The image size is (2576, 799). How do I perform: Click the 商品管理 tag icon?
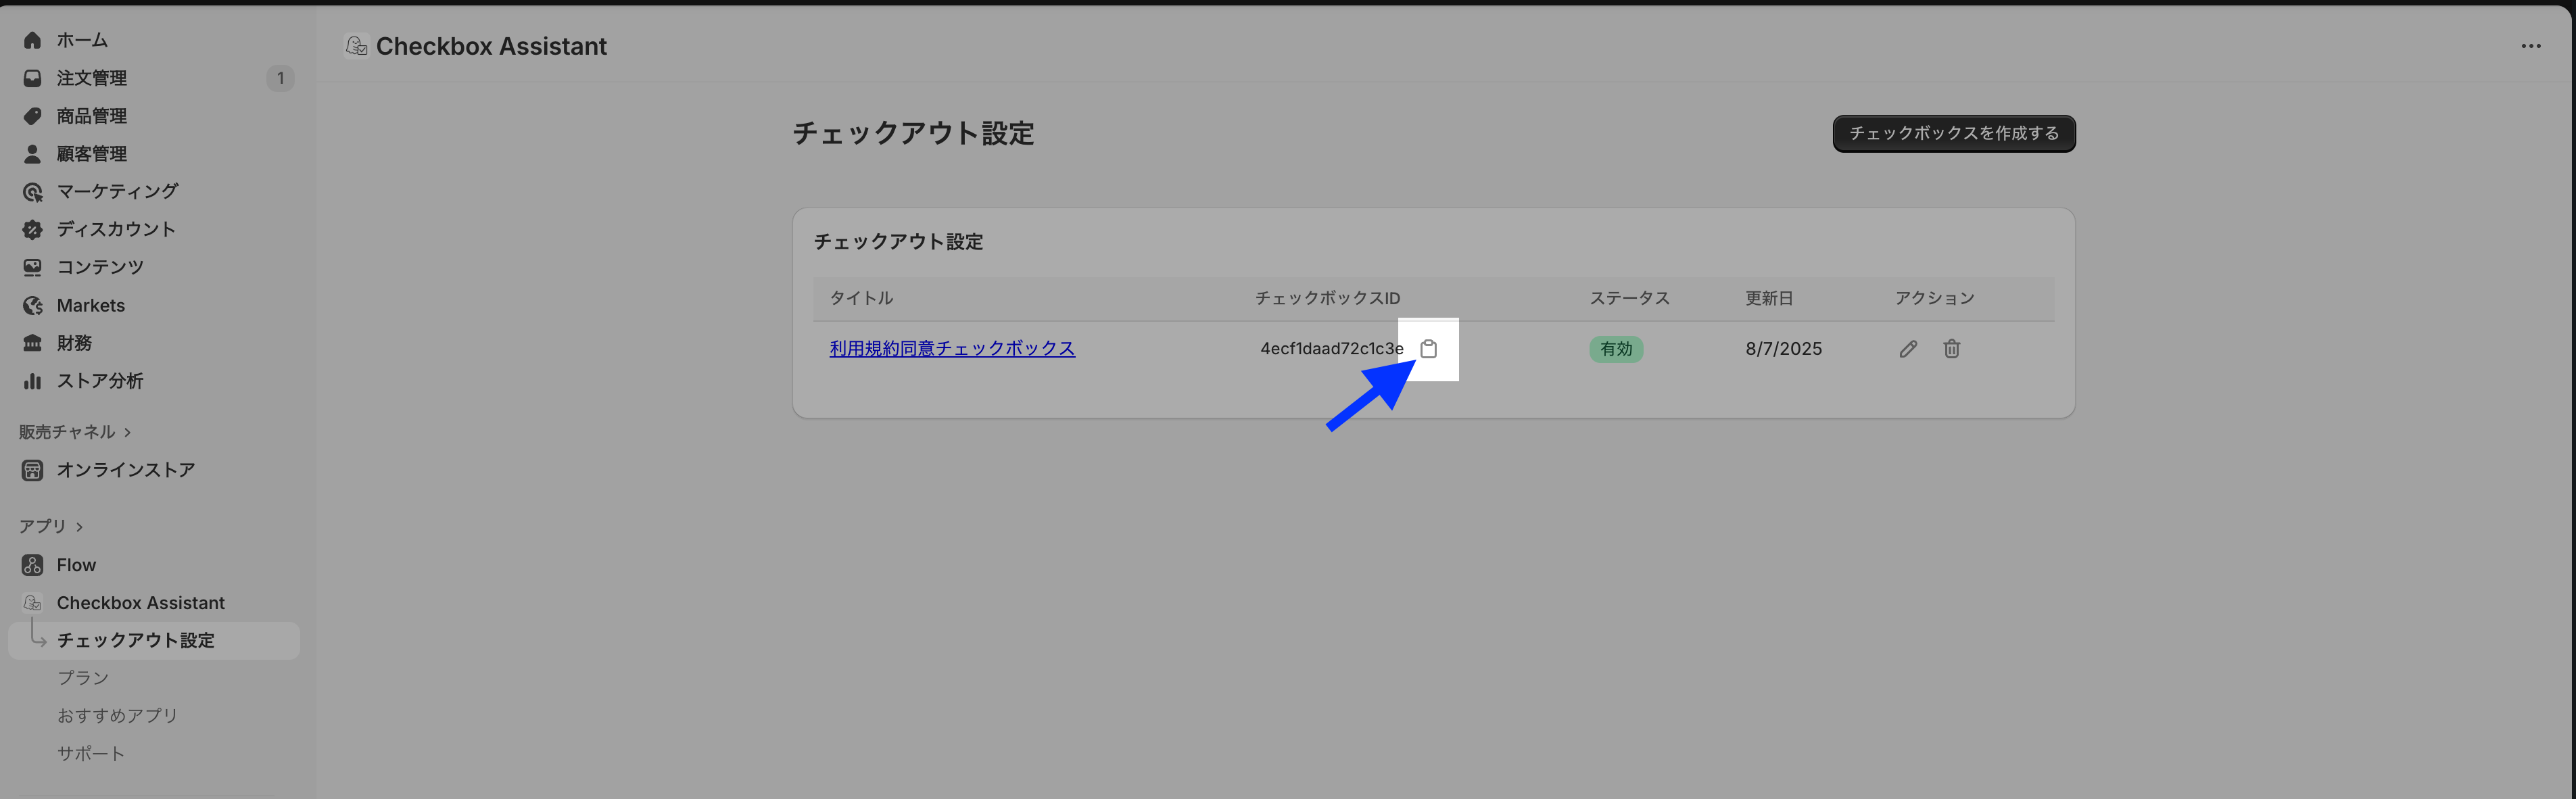point(32,116)
